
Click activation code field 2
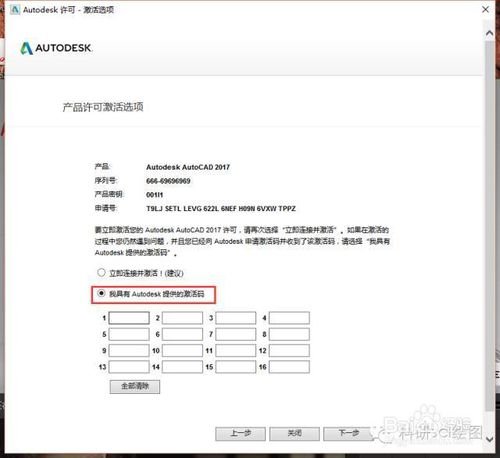[182, 318]
